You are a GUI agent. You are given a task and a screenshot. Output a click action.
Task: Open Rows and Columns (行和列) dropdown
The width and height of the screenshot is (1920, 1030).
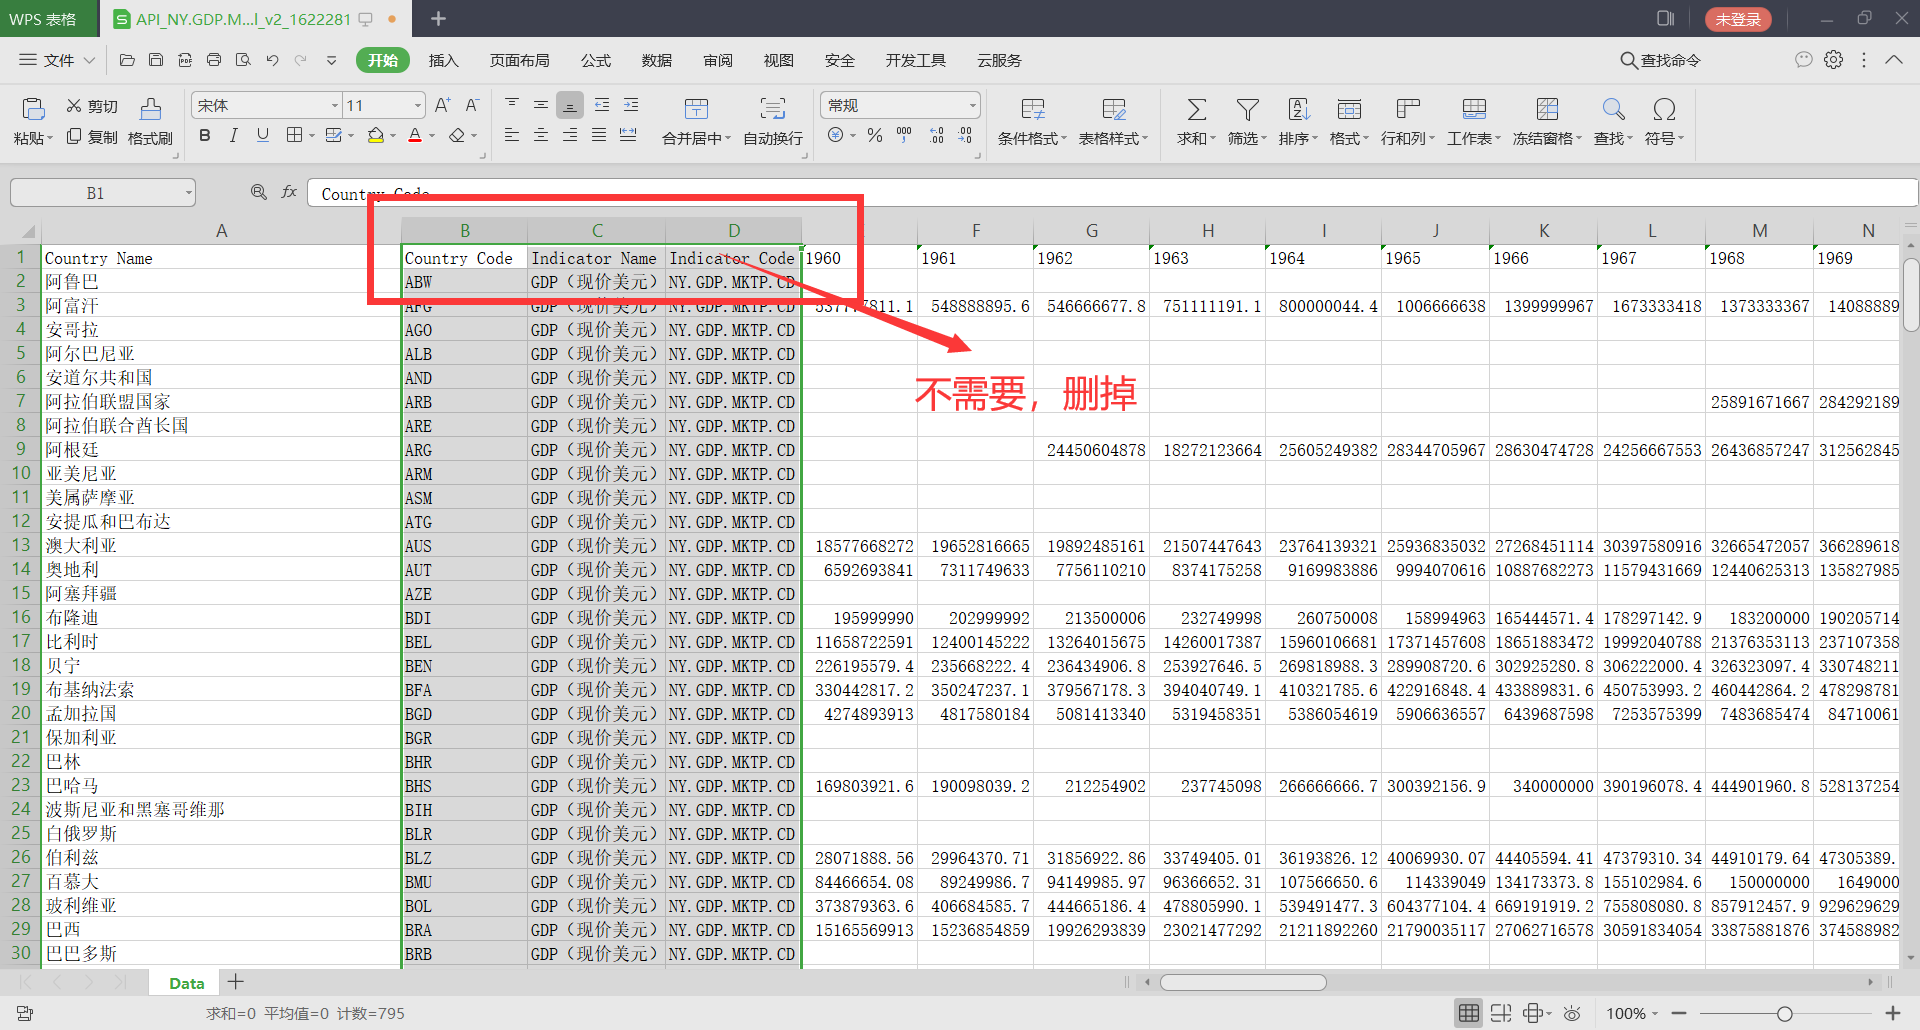(x=1407, y=138)
